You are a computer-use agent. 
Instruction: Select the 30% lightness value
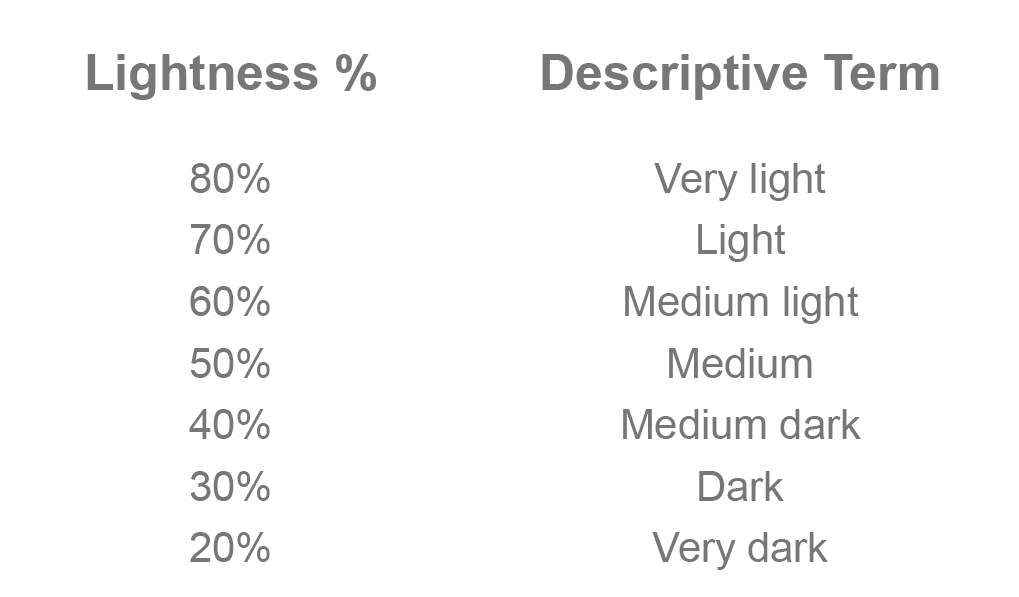point(230,487)
